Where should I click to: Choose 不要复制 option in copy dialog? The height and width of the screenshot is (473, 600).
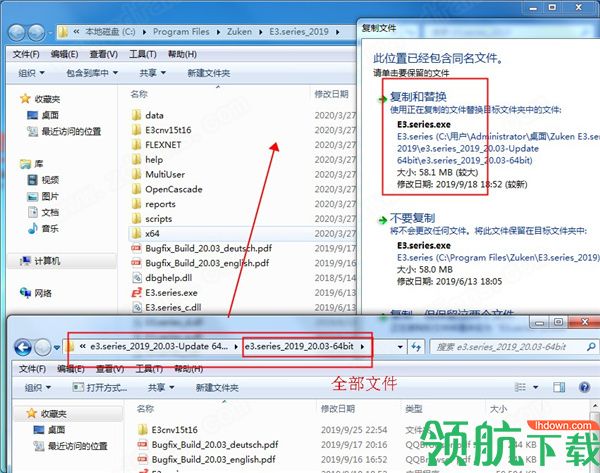(x=412, y=218)
